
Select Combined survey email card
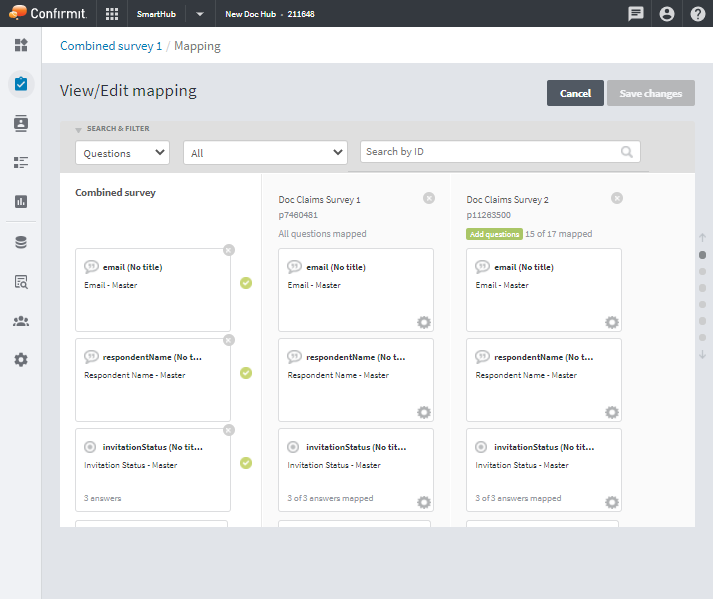(x=153, y=290)
